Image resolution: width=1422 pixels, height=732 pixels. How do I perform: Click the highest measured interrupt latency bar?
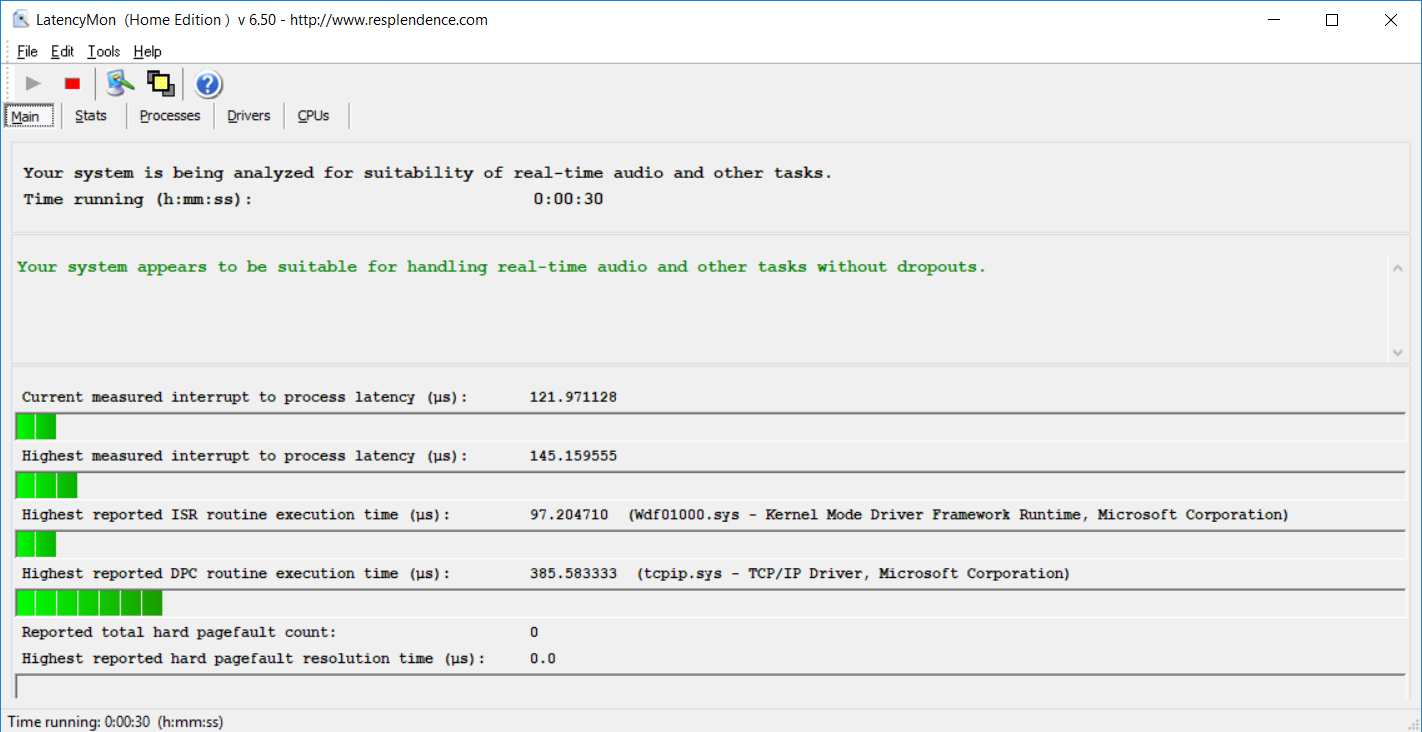(710, 485)
